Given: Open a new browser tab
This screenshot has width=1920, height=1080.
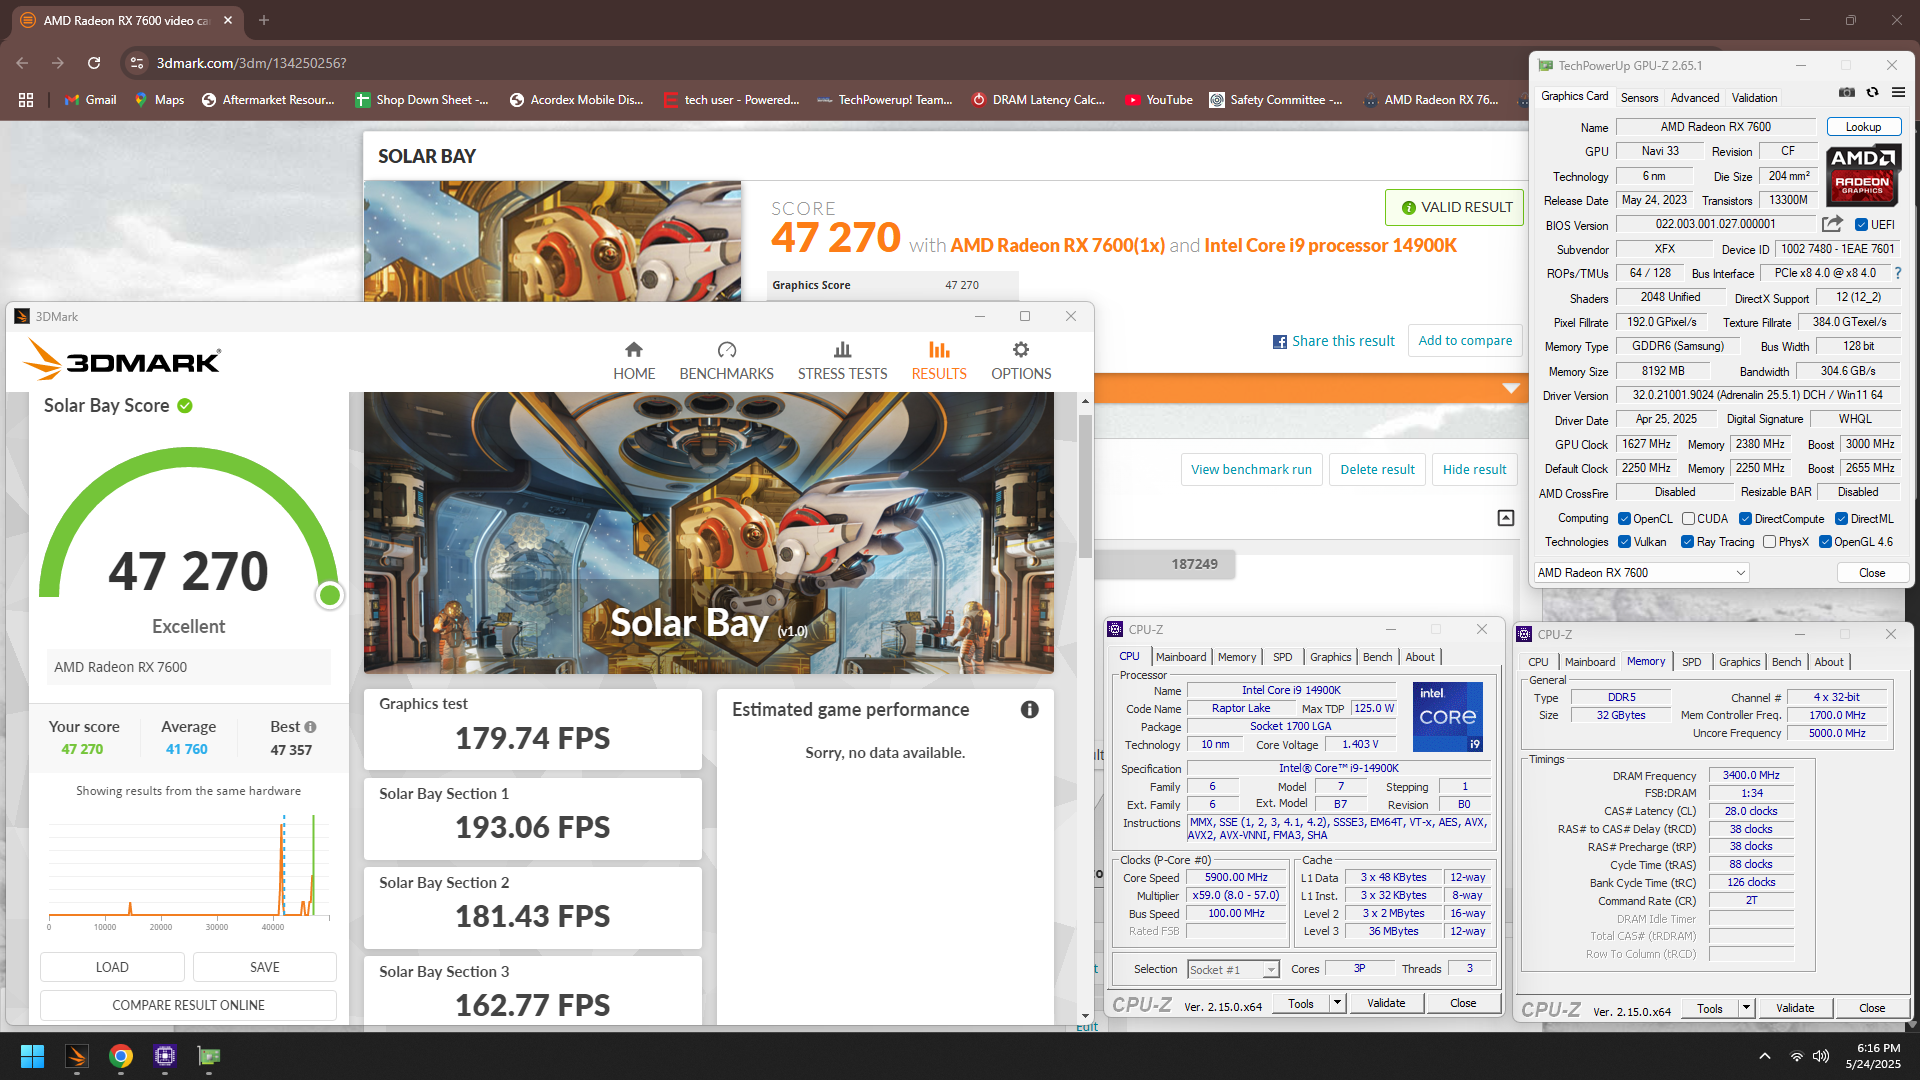Looking at the screenshot, I should coord(264,20).
